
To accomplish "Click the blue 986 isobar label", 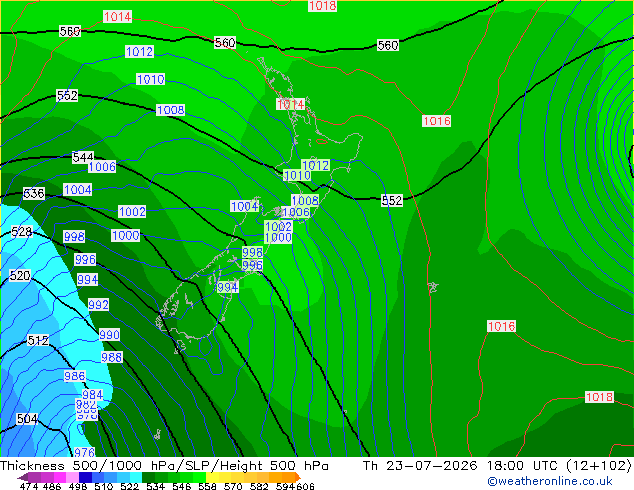I will point(75,376).
